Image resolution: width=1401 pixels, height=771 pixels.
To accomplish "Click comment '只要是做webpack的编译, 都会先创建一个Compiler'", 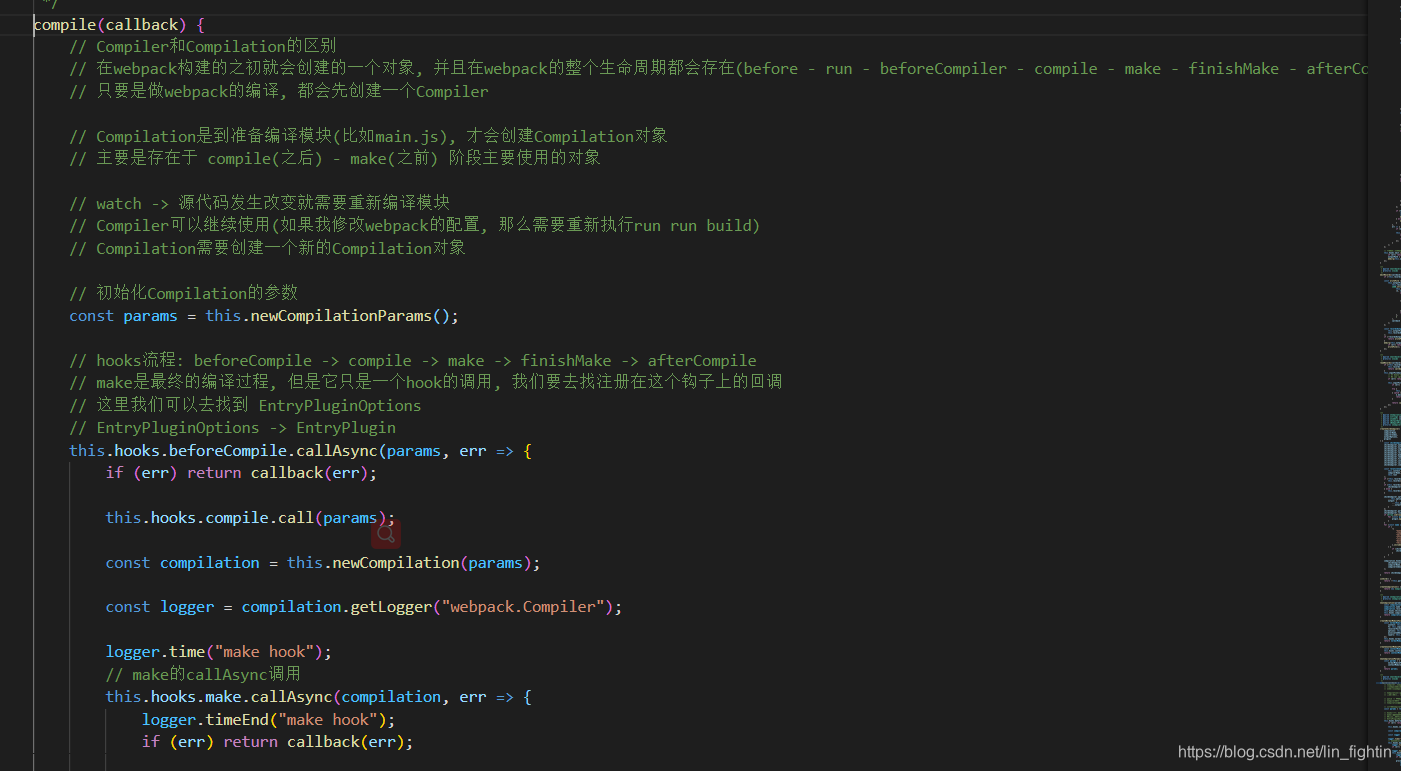I will 279,91.
